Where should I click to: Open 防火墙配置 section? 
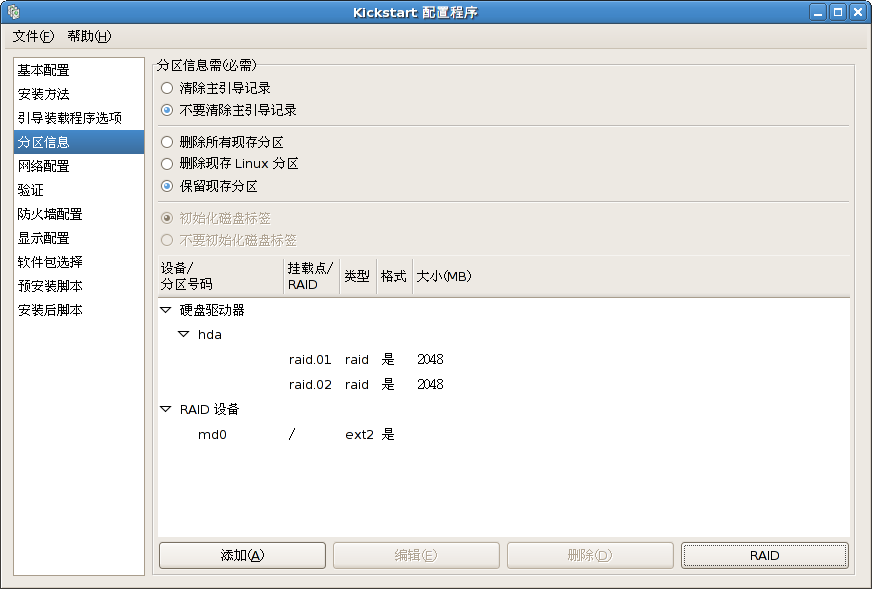click(x=78, y=214)
